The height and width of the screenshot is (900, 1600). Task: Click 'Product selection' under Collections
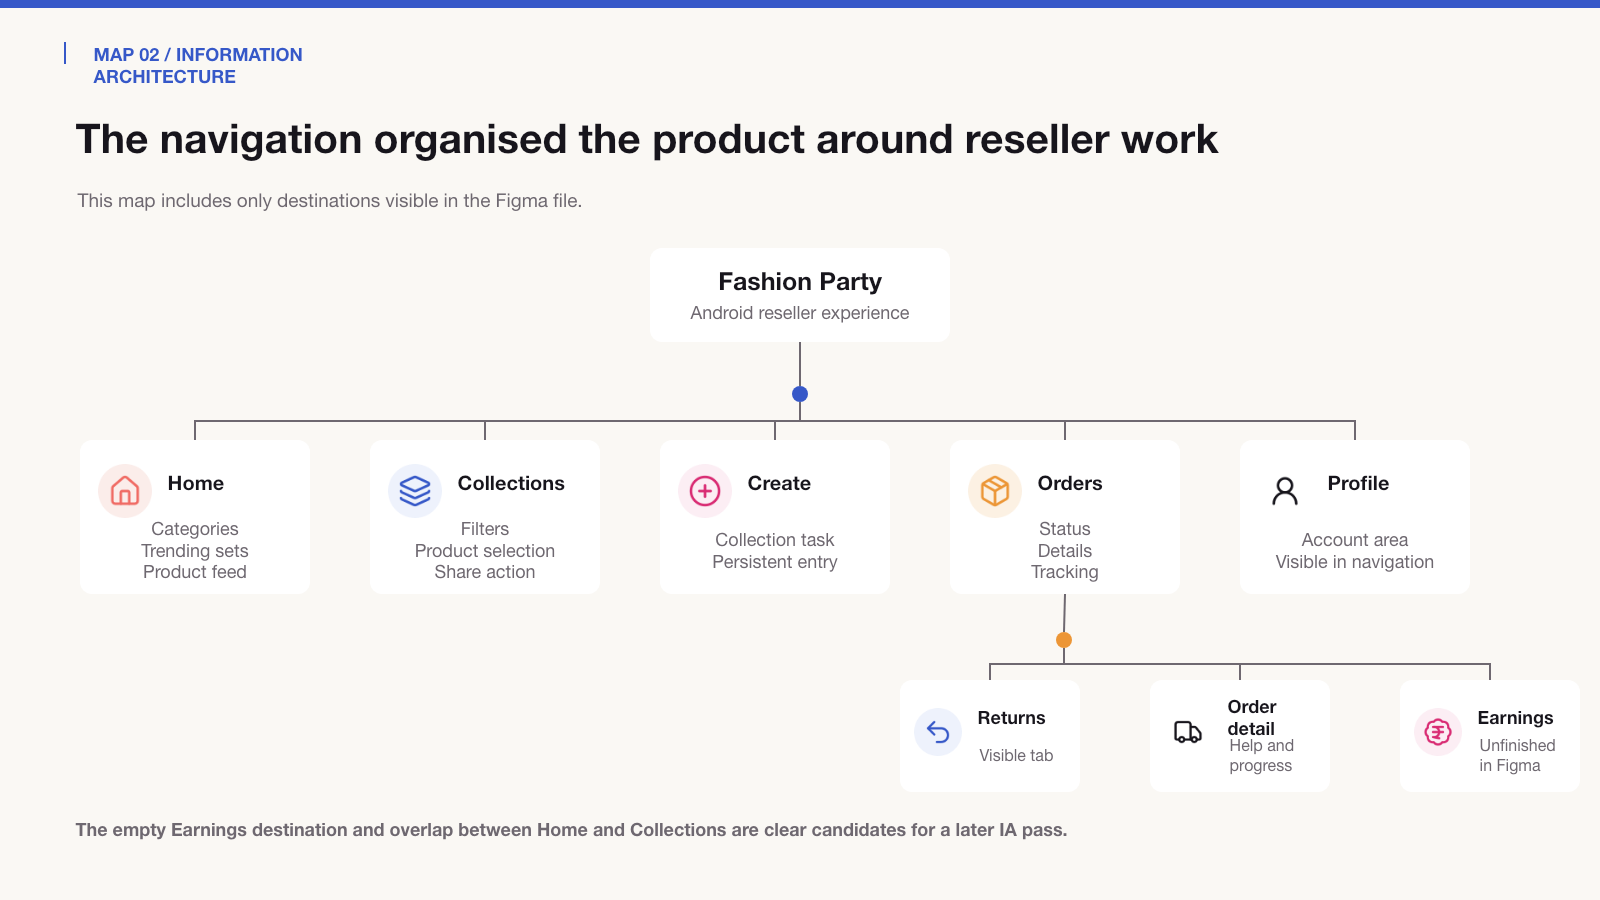pos(485,551)
